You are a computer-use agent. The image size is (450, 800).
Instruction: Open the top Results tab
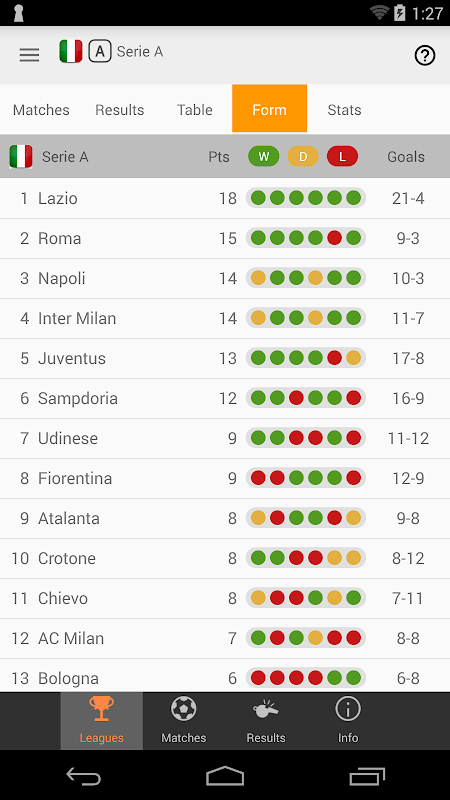[120, 110]
